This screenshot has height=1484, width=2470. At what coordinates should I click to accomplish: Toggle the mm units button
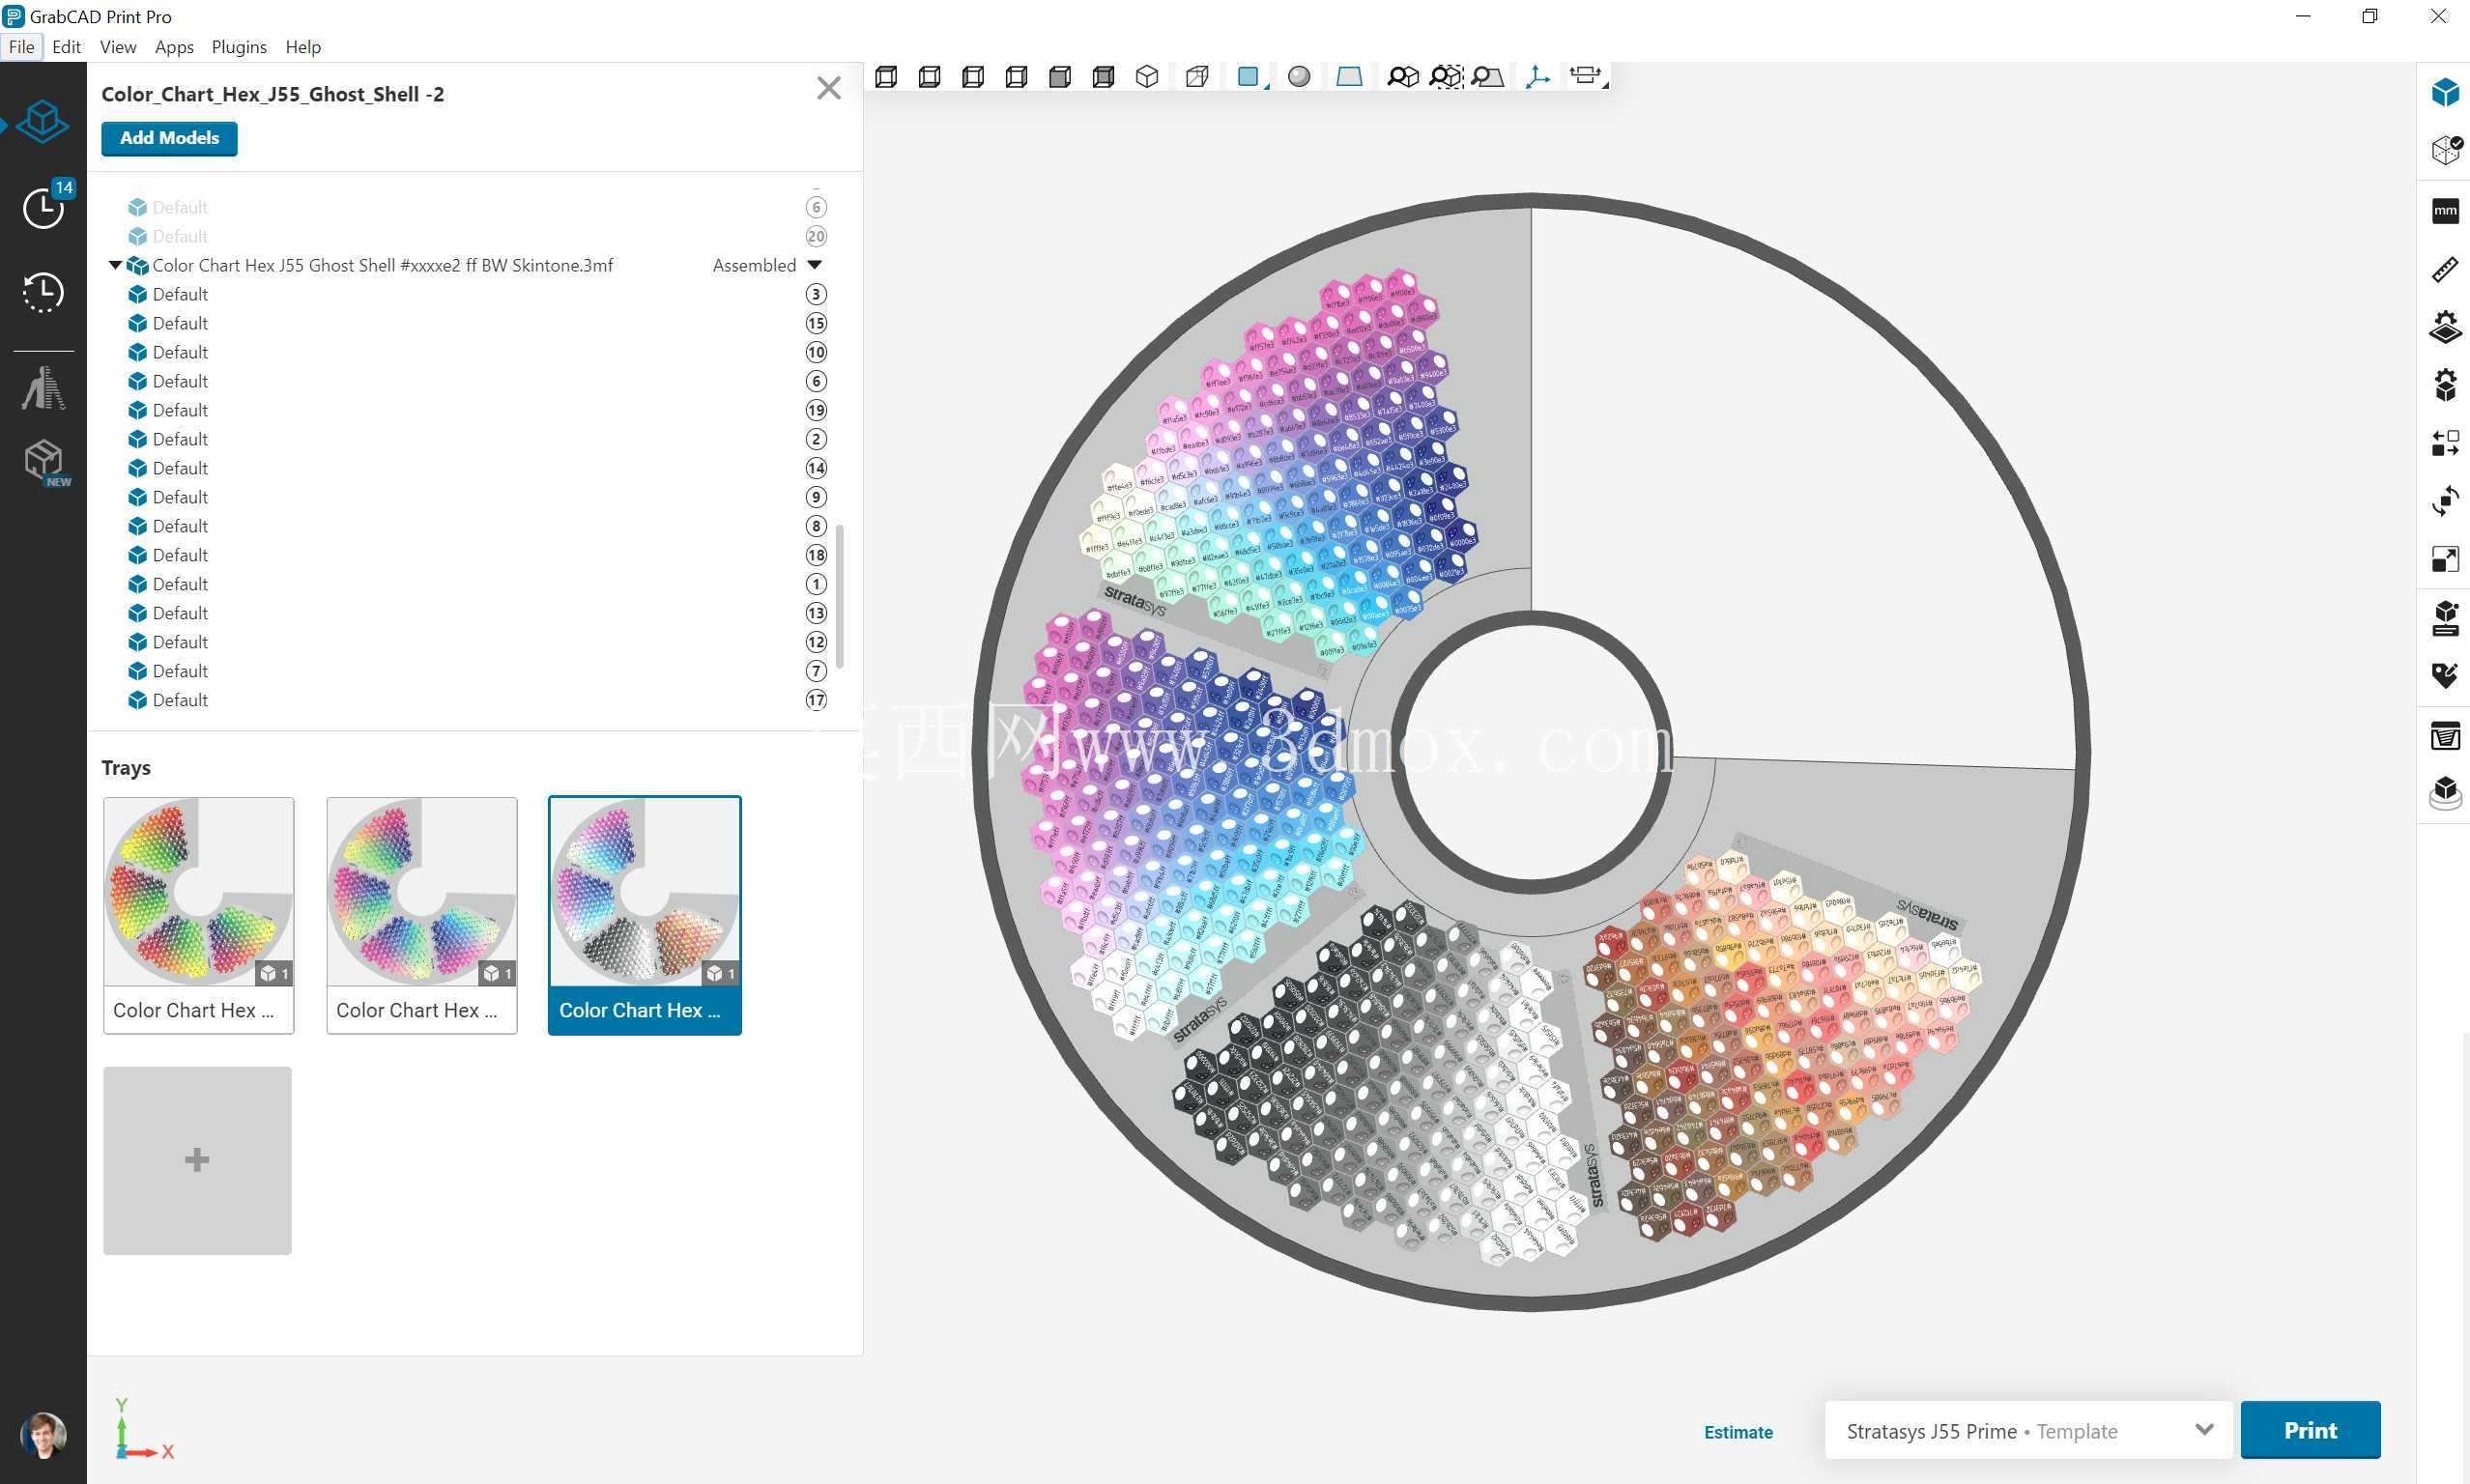pyautogui.click(x=2445, y=210)
